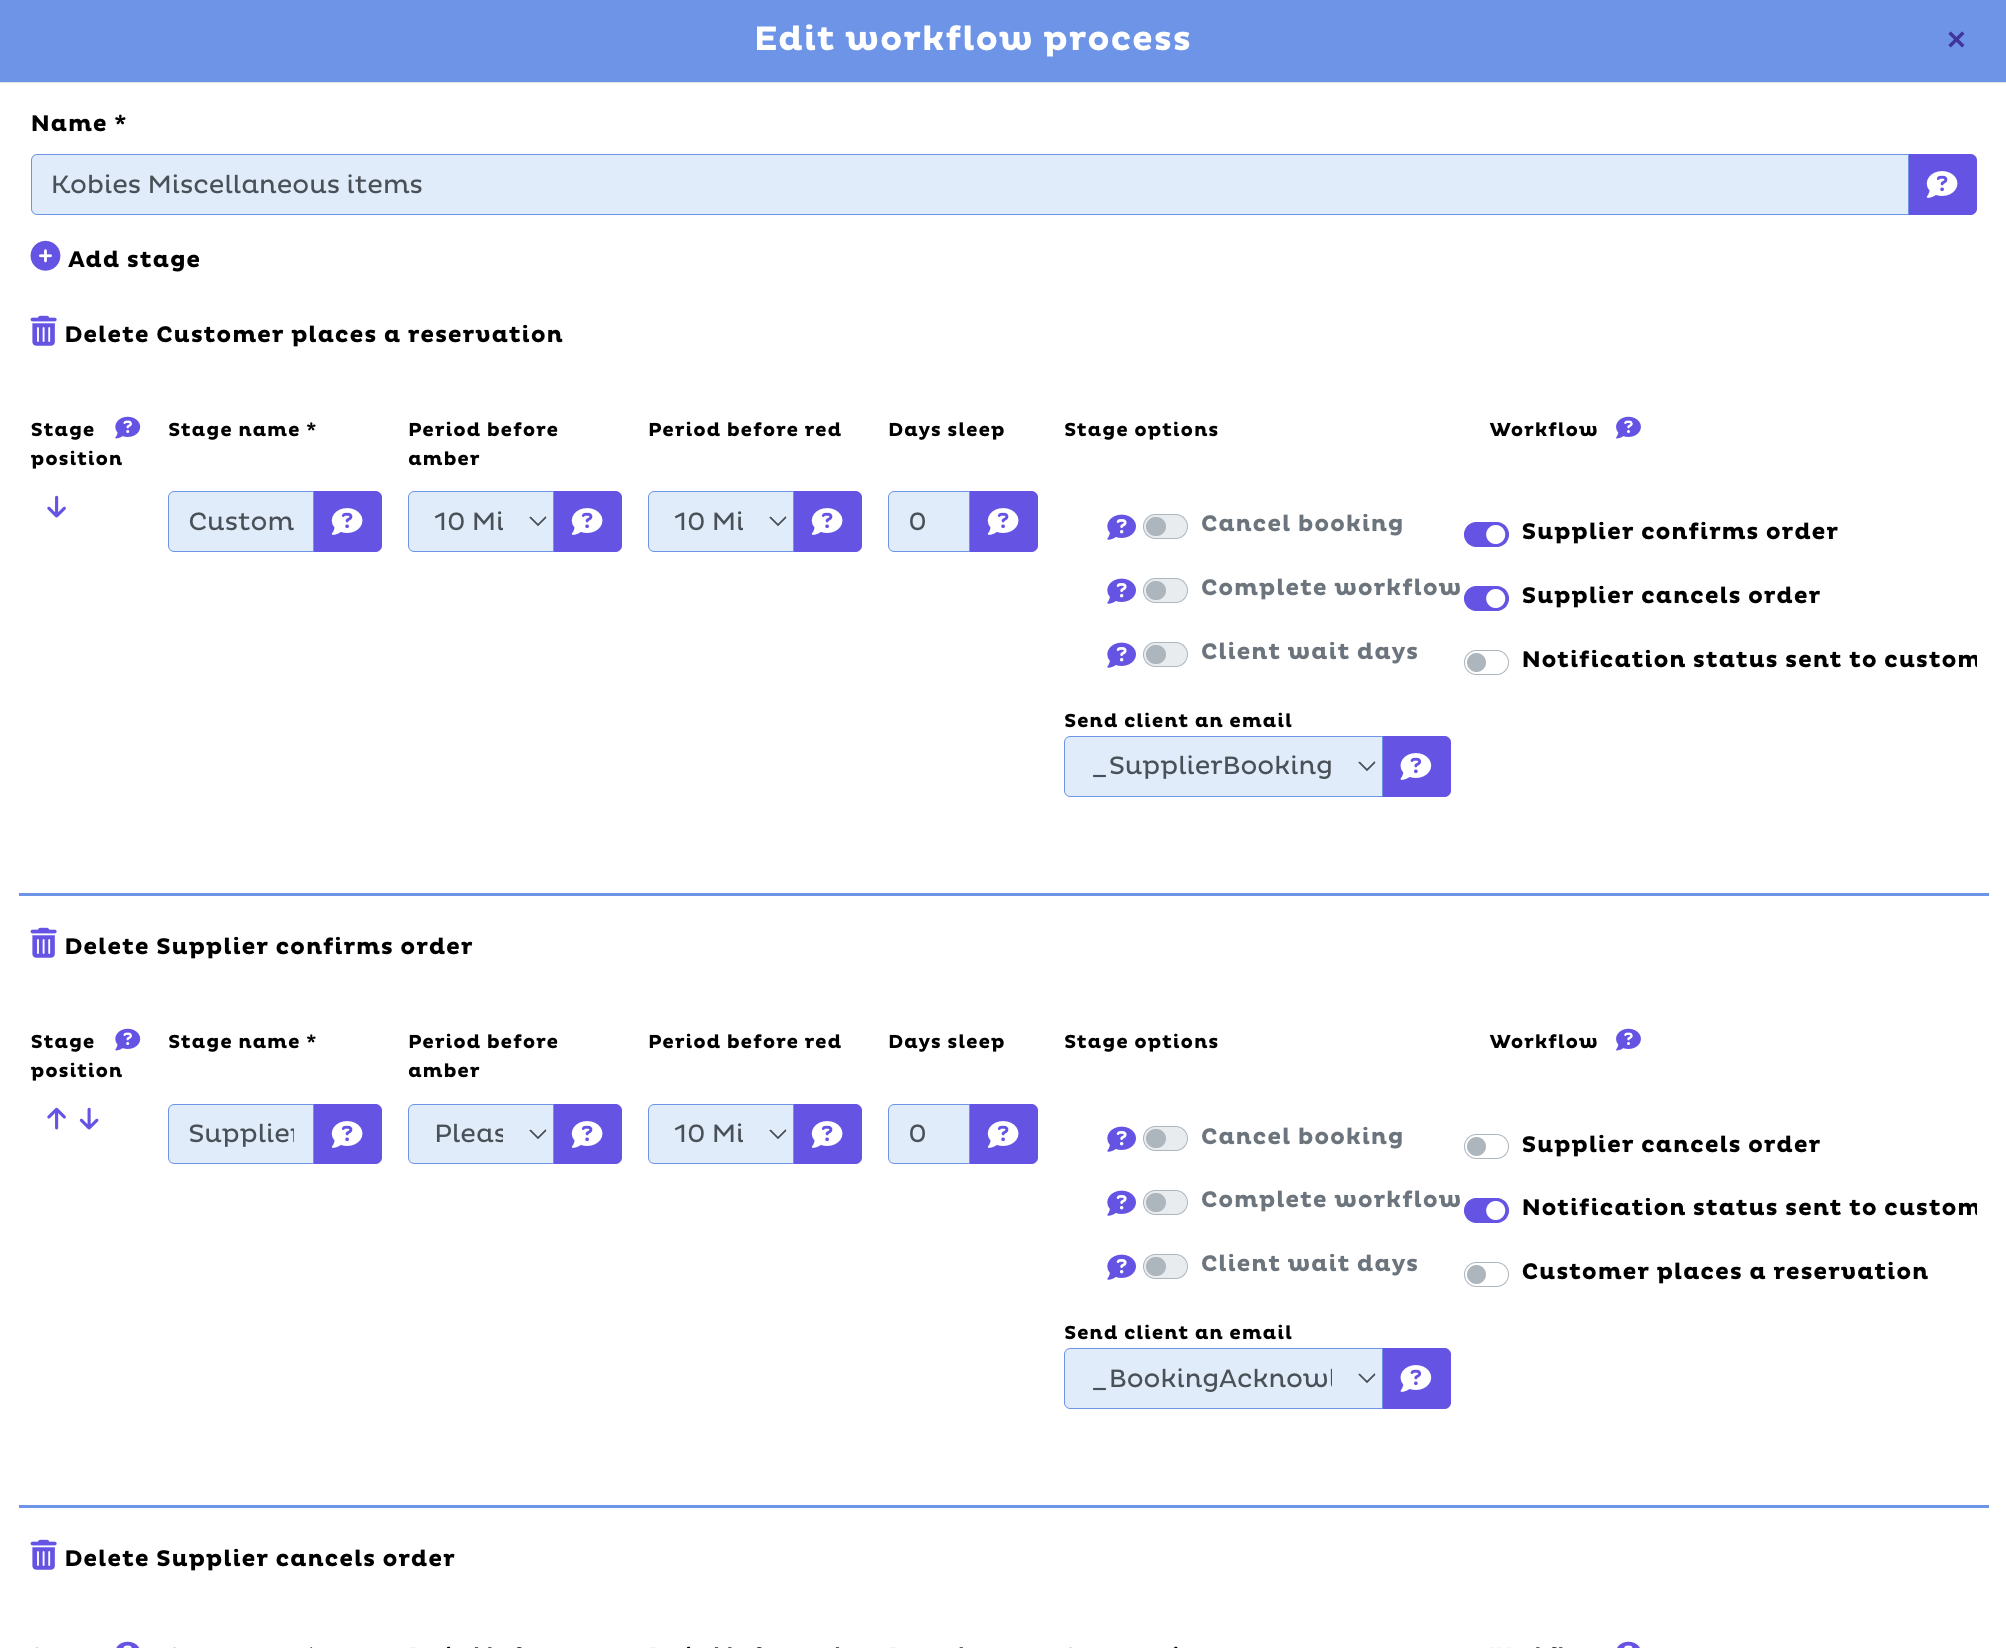Close the Edit workflow process dialog
Viewport: 2006px width, 1648px height.
tap(1955, 39)
